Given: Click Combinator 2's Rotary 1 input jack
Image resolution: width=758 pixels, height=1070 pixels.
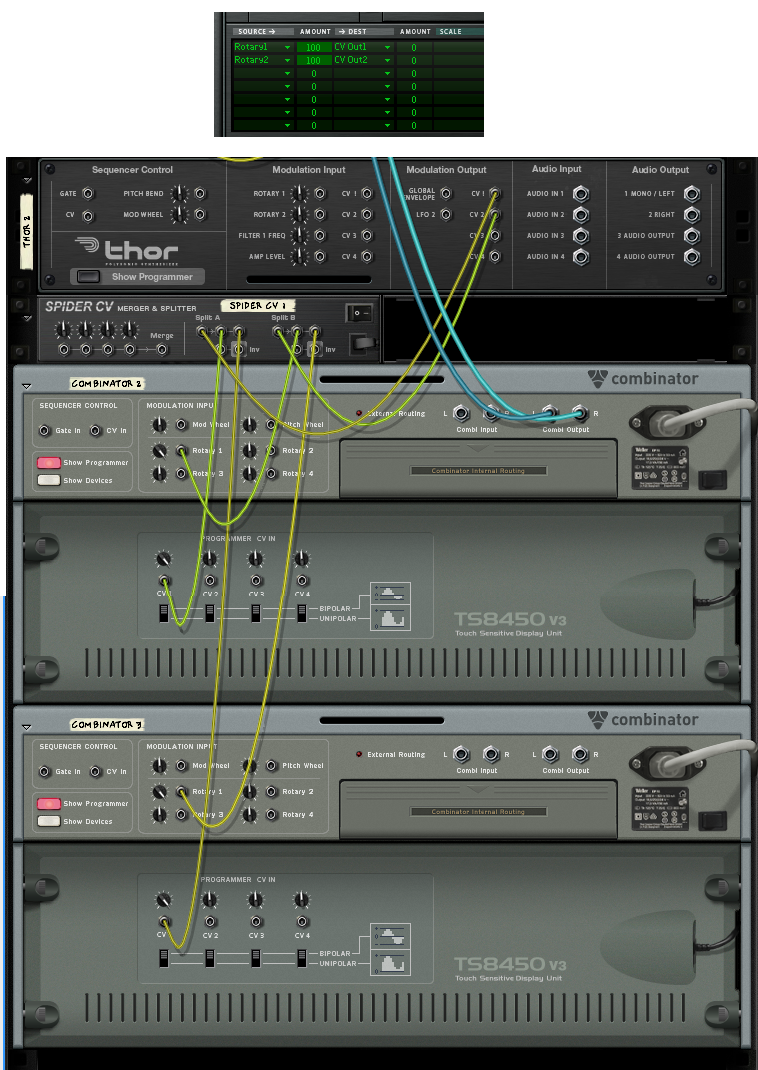Looking at the screenshot, I should point(181,450).
